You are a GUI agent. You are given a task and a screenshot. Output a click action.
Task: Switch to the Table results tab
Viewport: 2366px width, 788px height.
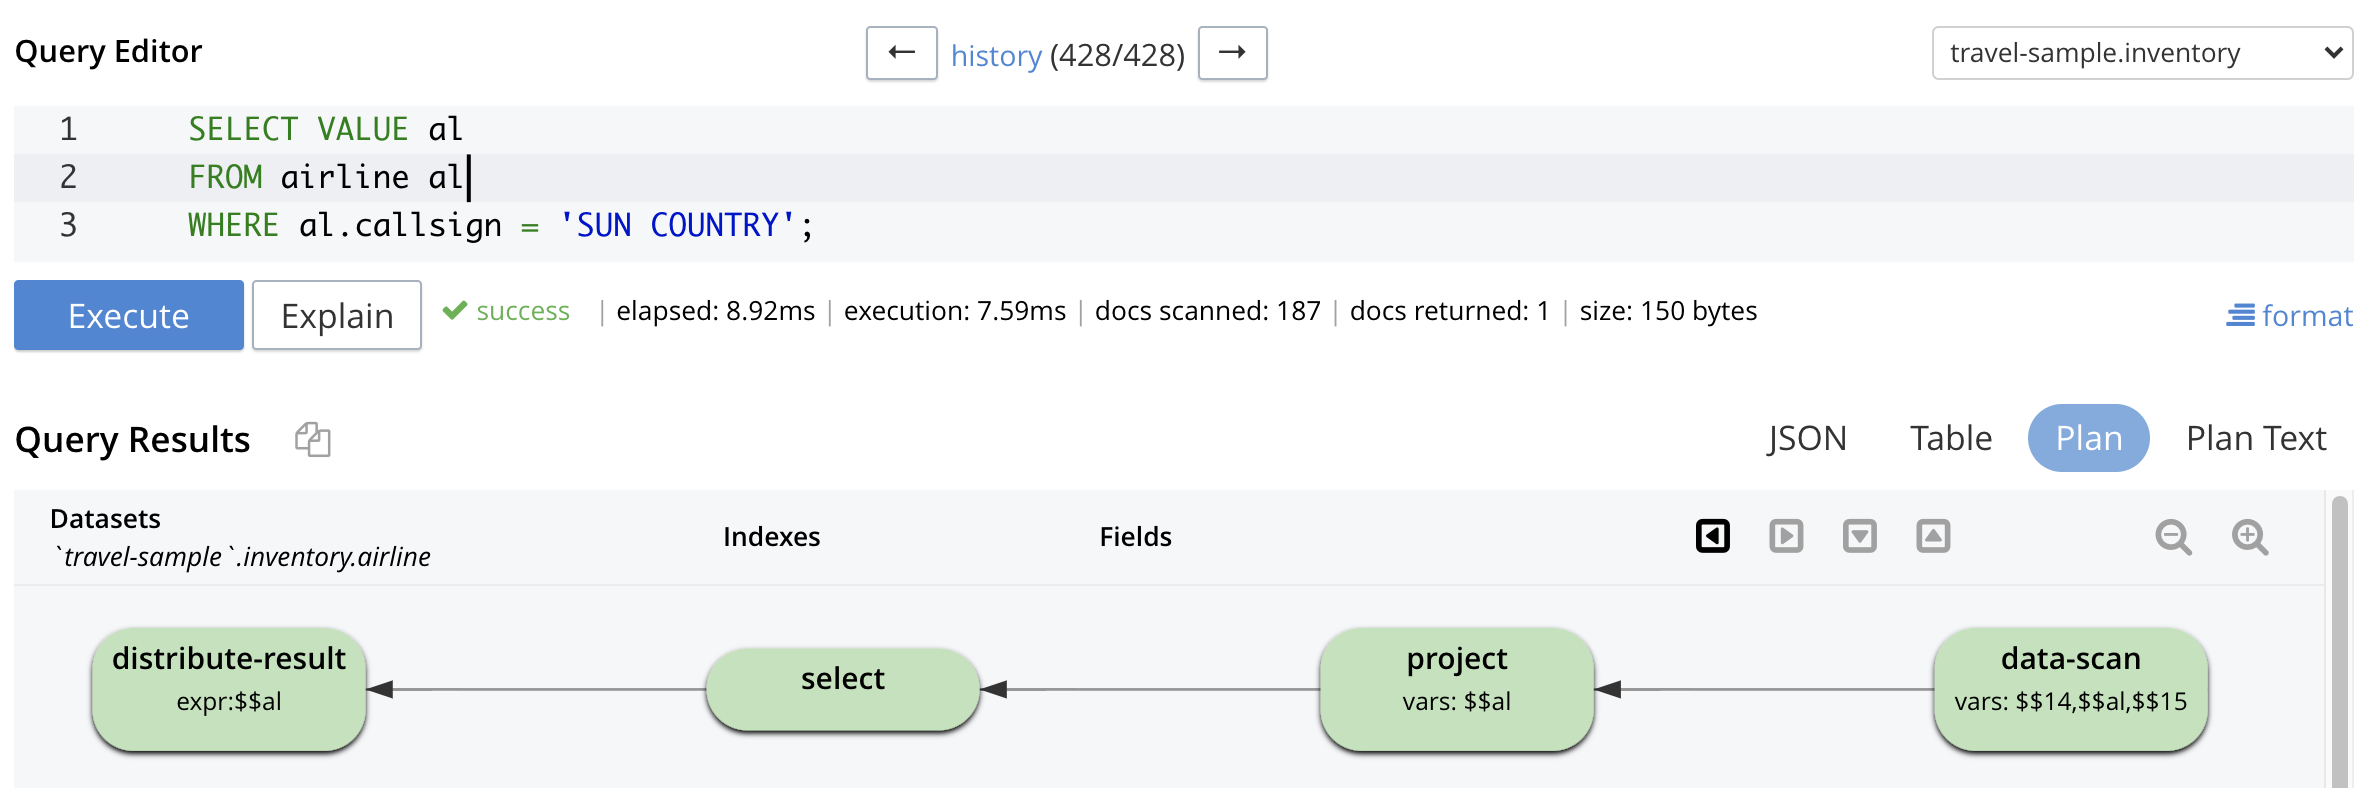[x=1950, y=438]
